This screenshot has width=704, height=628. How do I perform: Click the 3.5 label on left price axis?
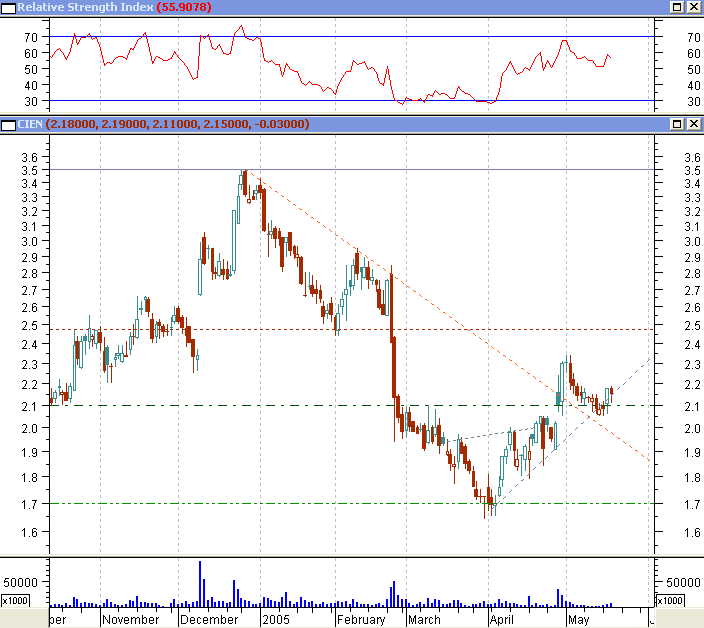30,171
